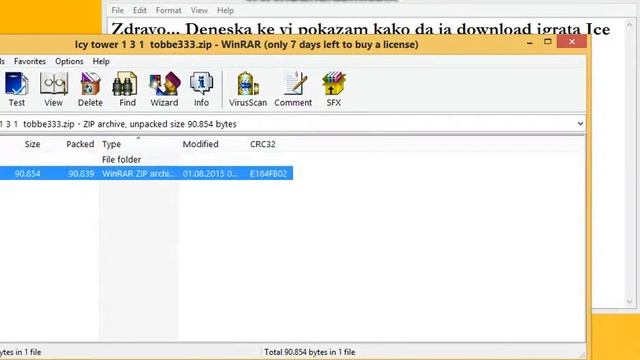
Task: Open View menu in the Notepad window
Action: (x=199, y=11)
